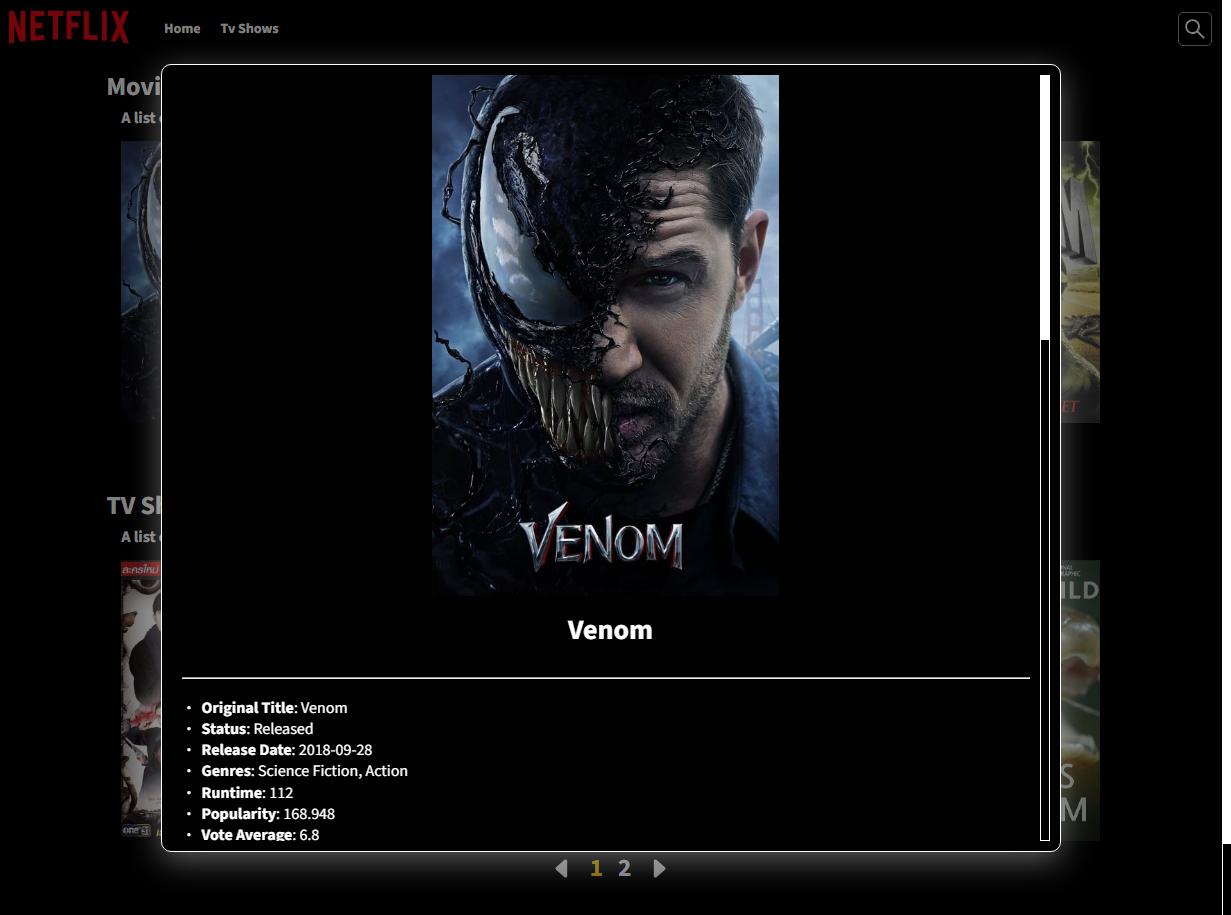Click the Genres detail line
This screenshot has height=915, width=1231.
pyautogui.click(x=304, y=771)
